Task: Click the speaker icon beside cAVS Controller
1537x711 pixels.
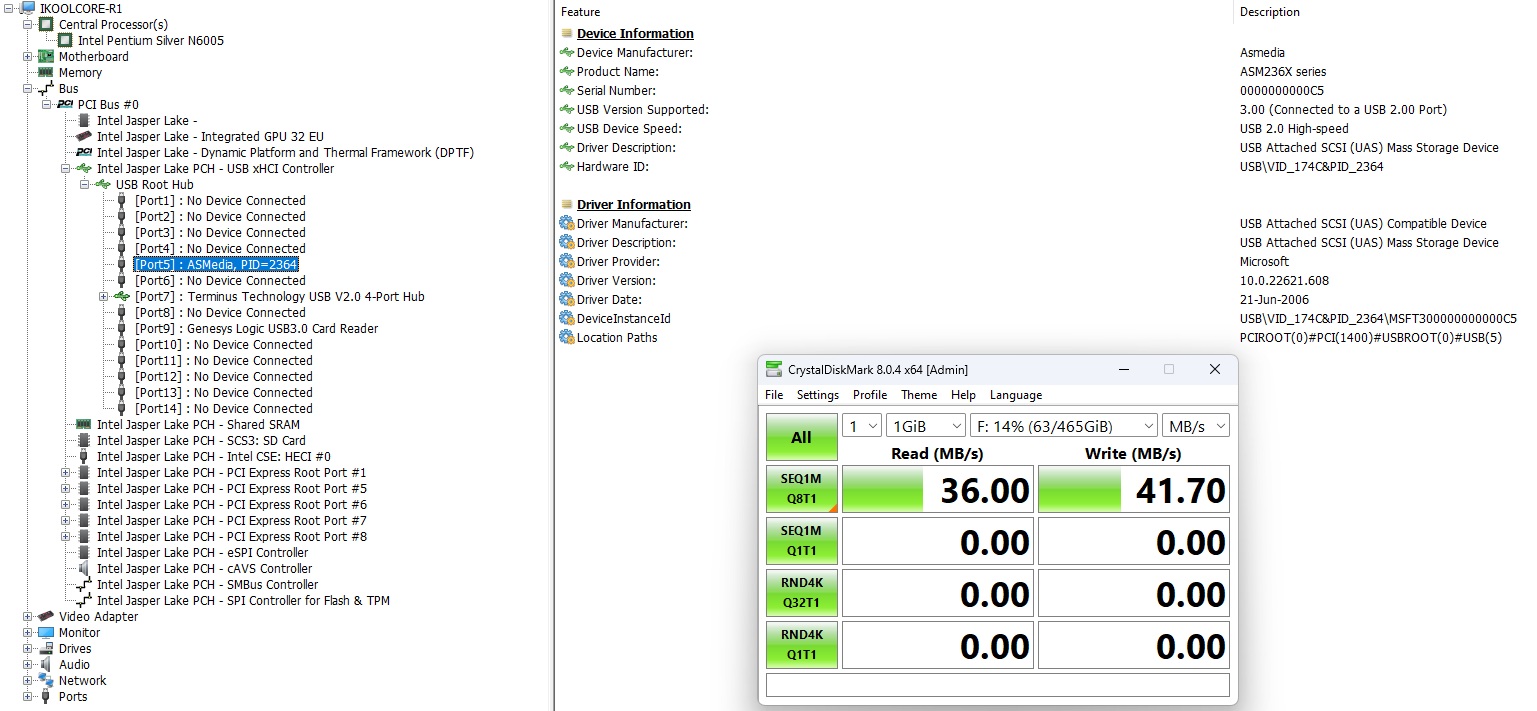Action: pyautogui.click(x=84, y=568)
